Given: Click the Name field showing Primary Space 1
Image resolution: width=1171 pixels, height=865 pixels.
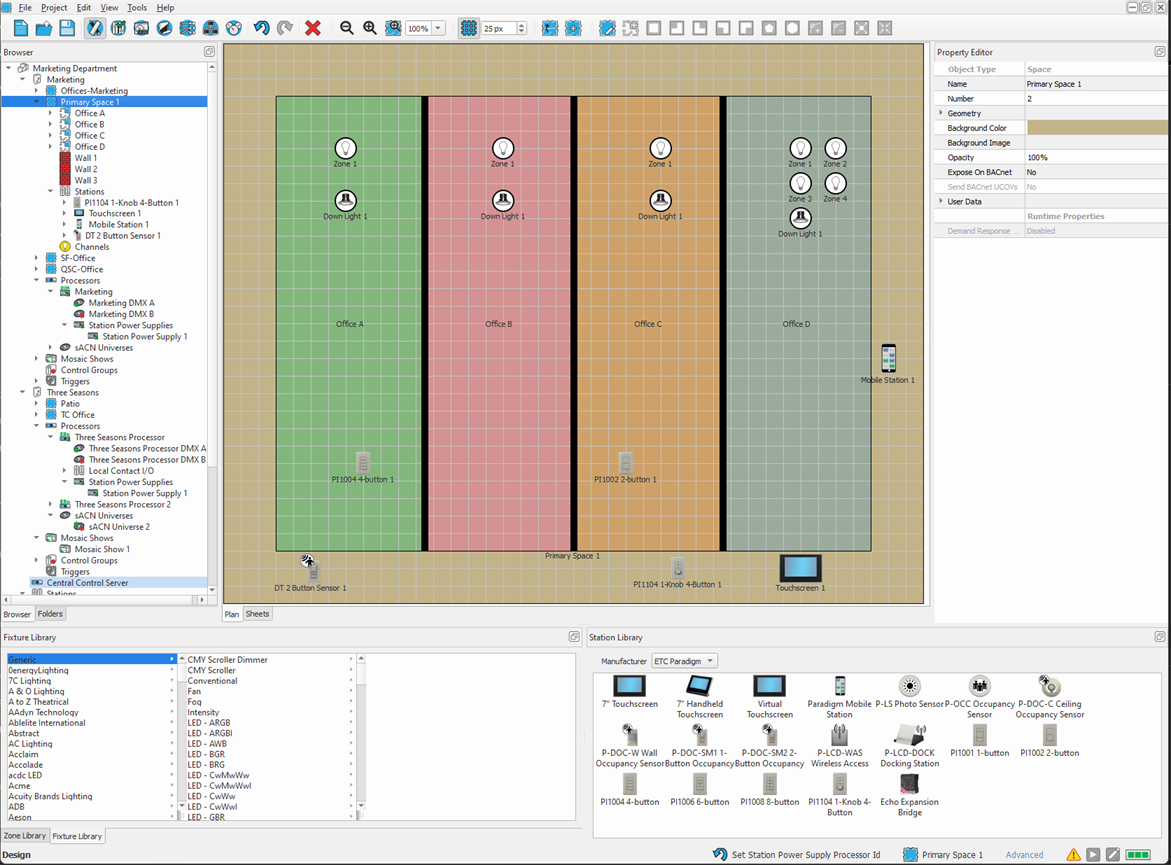Looking at the screenshot, I should [x=1095, y=84].
